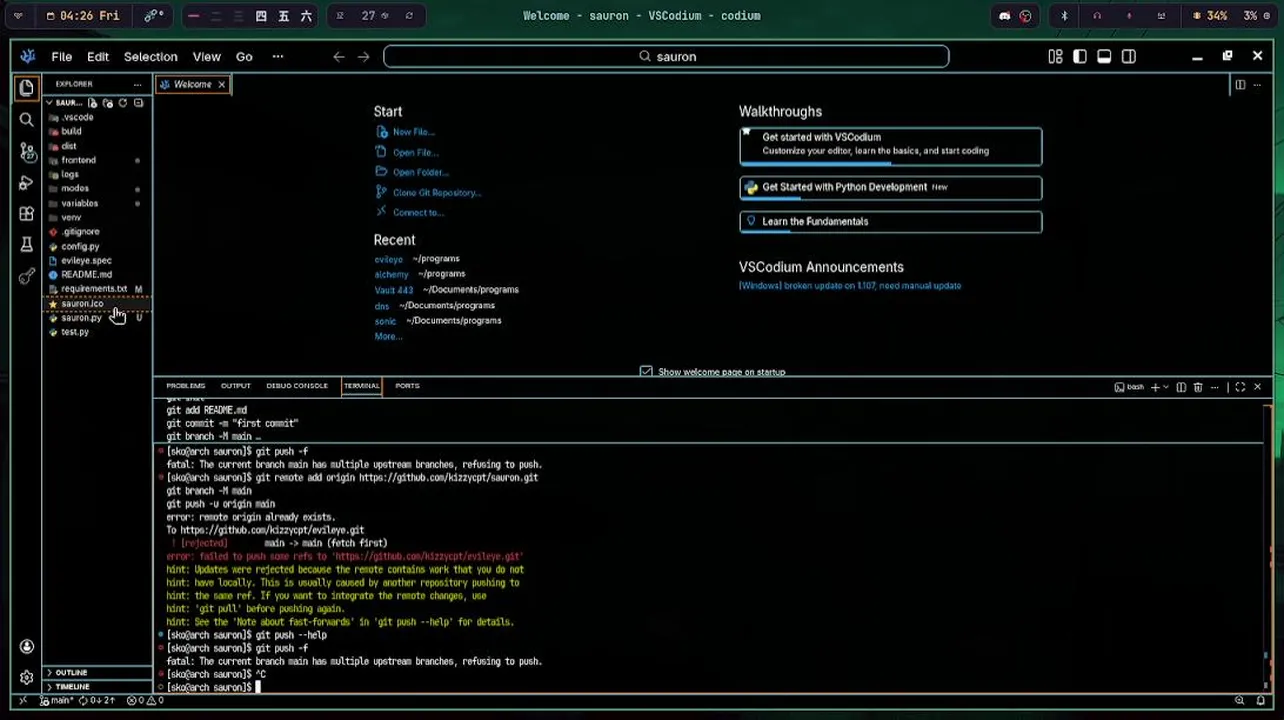Open editor more actions ellipsis
The image size is (1284, 720).
tap(1257, 85)
